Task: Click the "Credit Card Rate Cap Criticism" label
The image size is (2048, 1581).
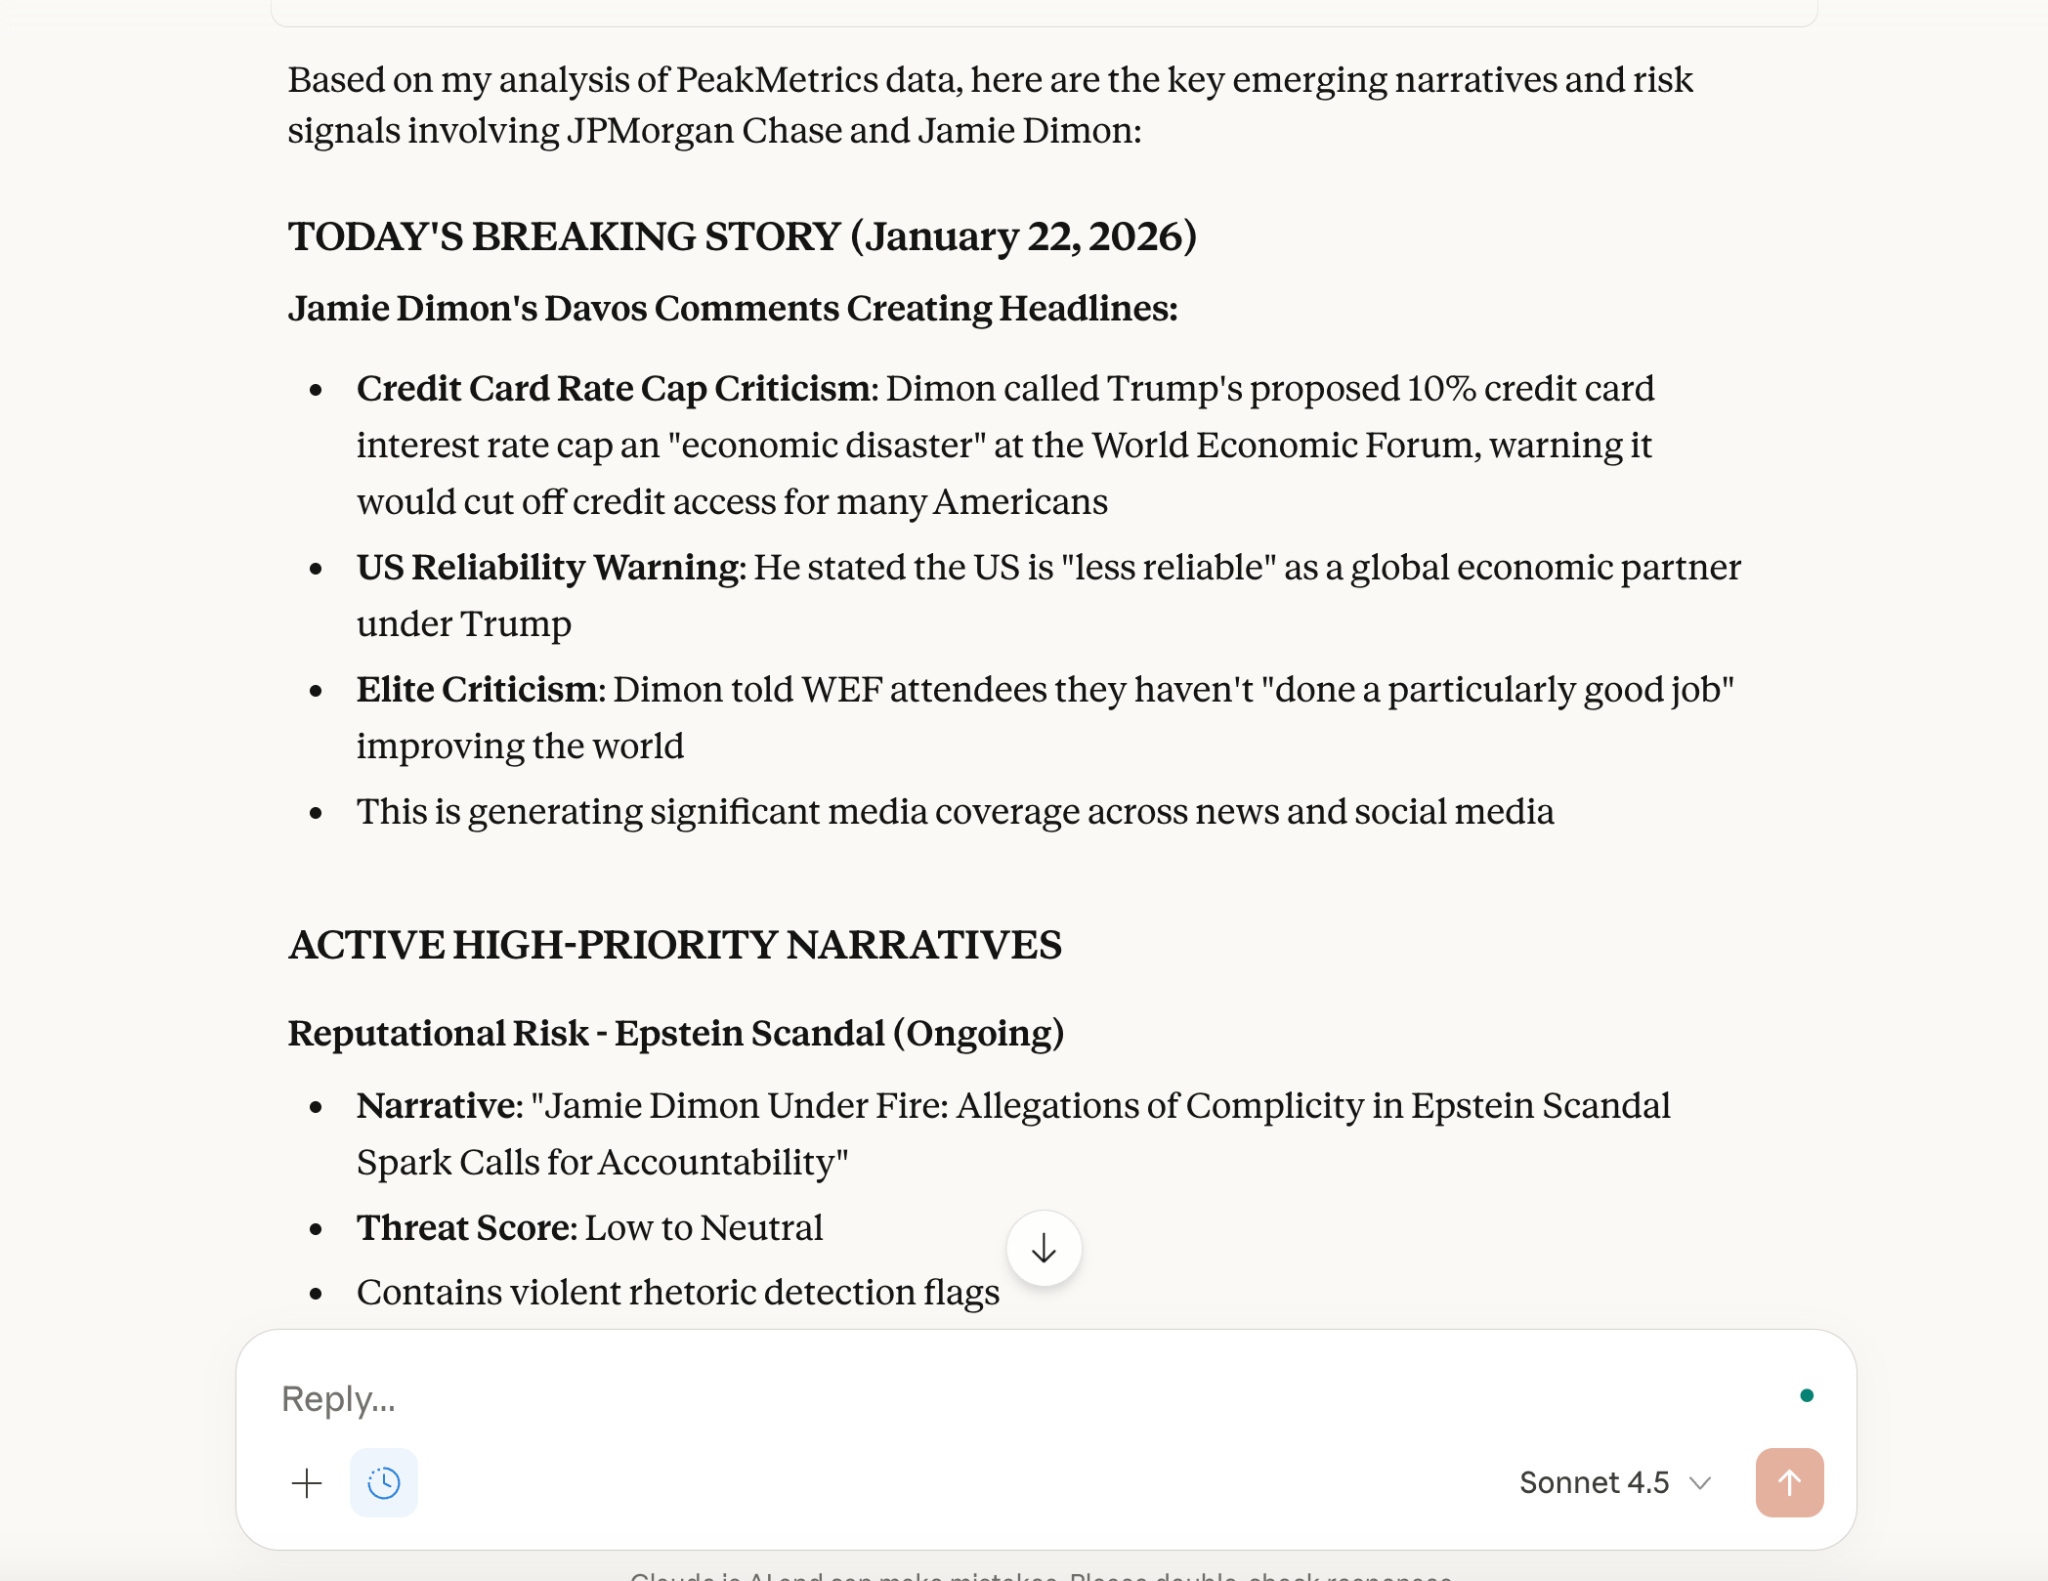Action: [x=613, y=389]
